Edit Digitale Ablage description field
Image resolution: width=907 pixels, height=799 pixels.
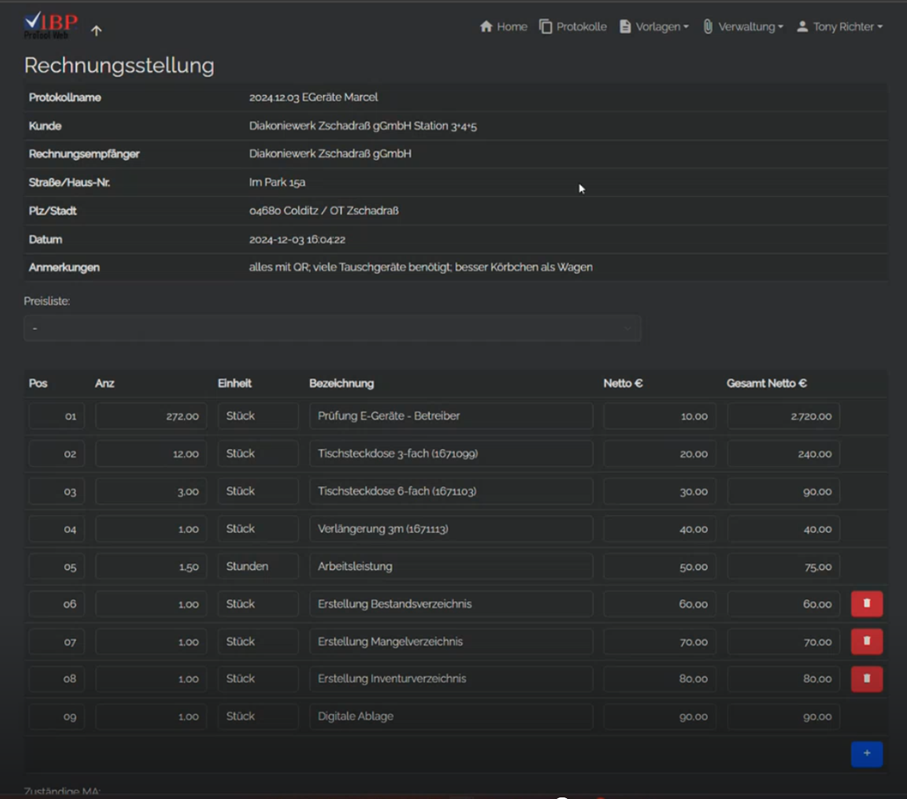coord(450,717)
